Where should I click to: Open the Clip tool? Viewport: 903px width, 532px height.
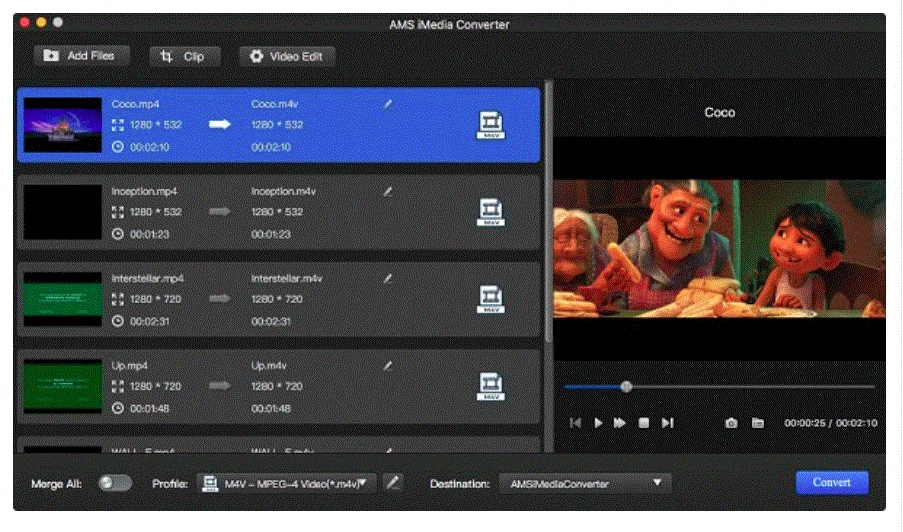[185, 56]
